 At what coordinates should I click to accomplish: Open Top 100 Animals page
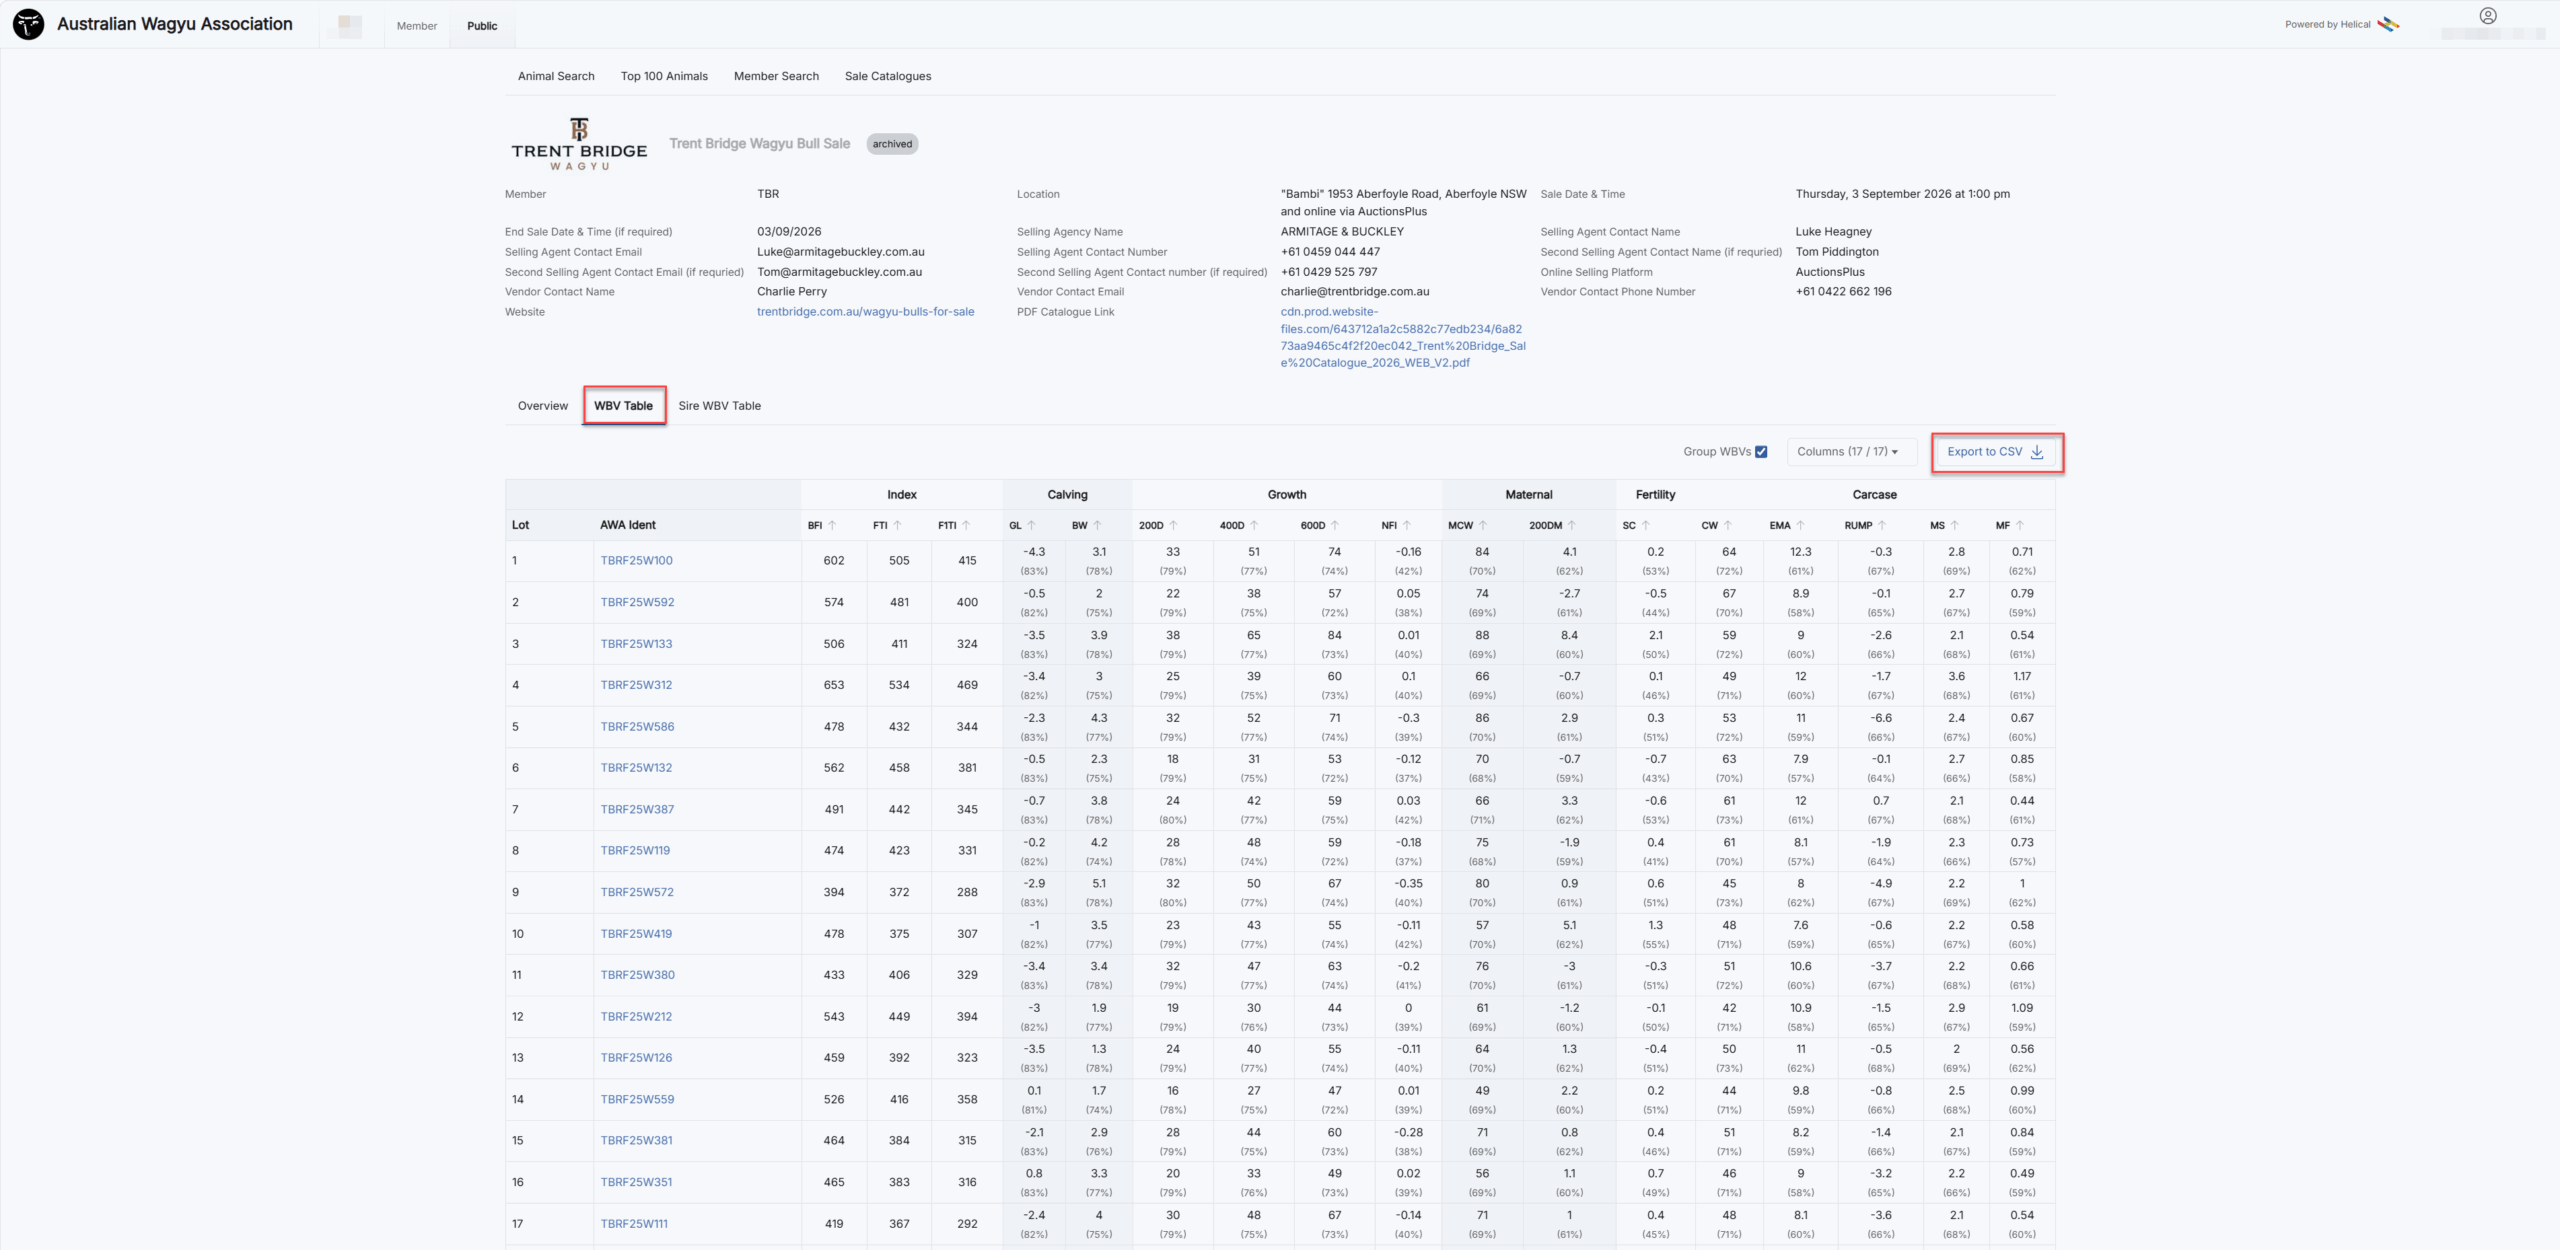664,76
